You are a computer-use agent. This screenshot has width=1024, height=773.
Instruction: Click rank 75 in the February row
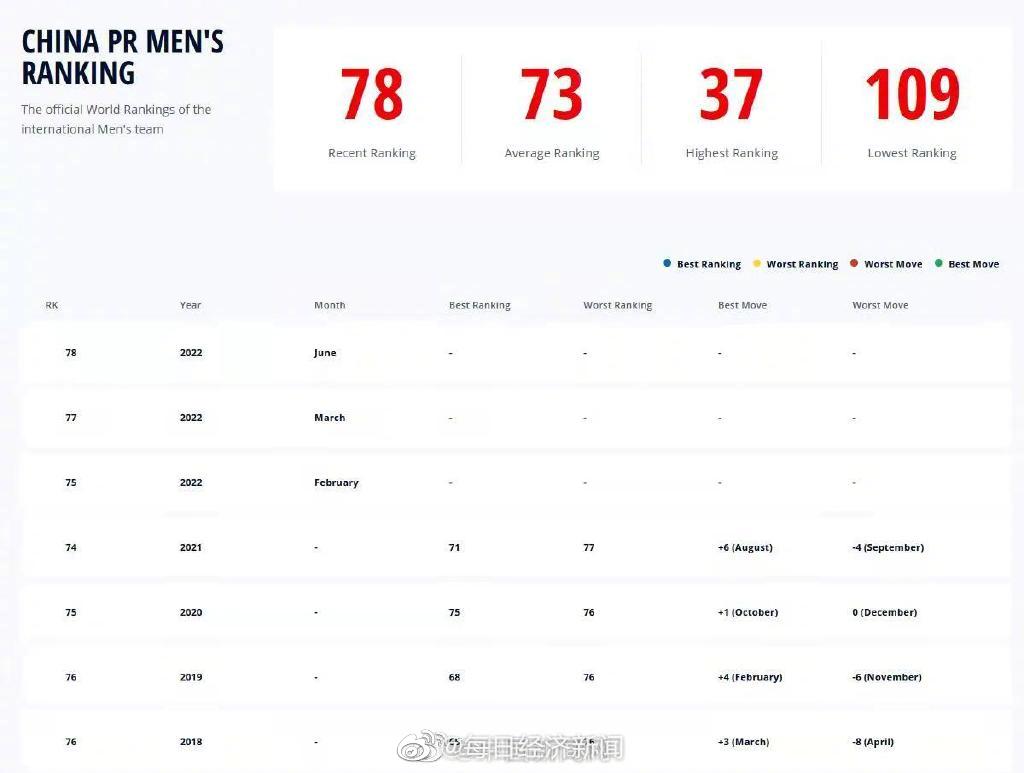(x=71, y=482)
